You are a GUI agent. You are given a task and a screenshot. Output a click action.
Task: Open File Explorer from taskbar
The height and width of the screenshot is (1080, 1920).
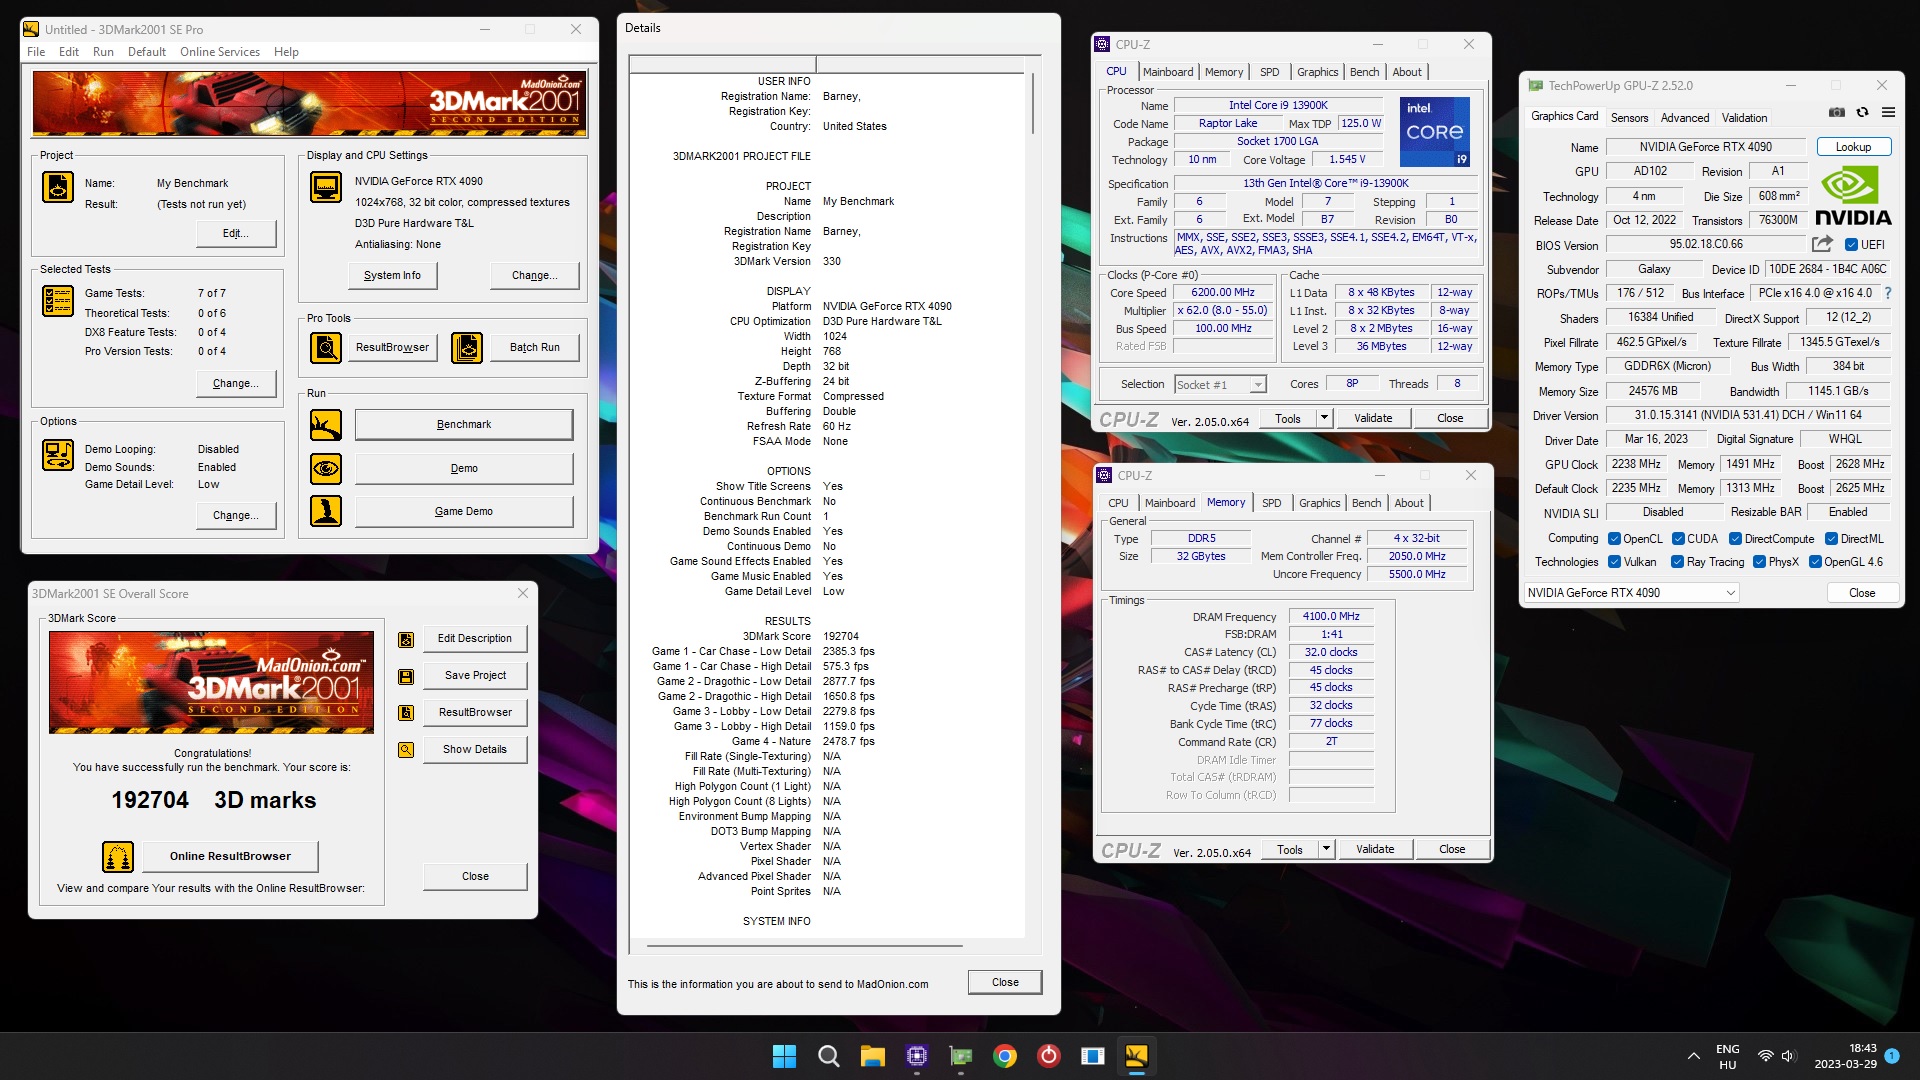click(872, 1056)
